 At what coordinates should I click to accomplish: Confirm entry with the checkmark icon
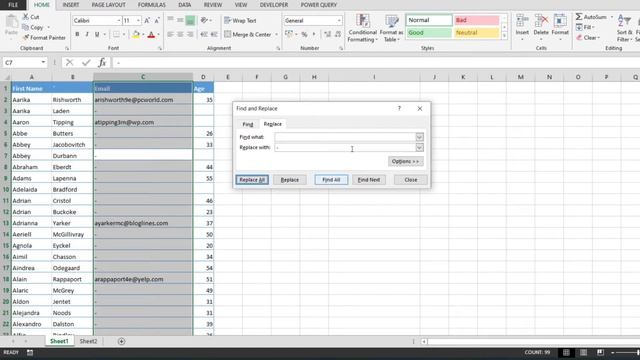(x=86, y=62)
